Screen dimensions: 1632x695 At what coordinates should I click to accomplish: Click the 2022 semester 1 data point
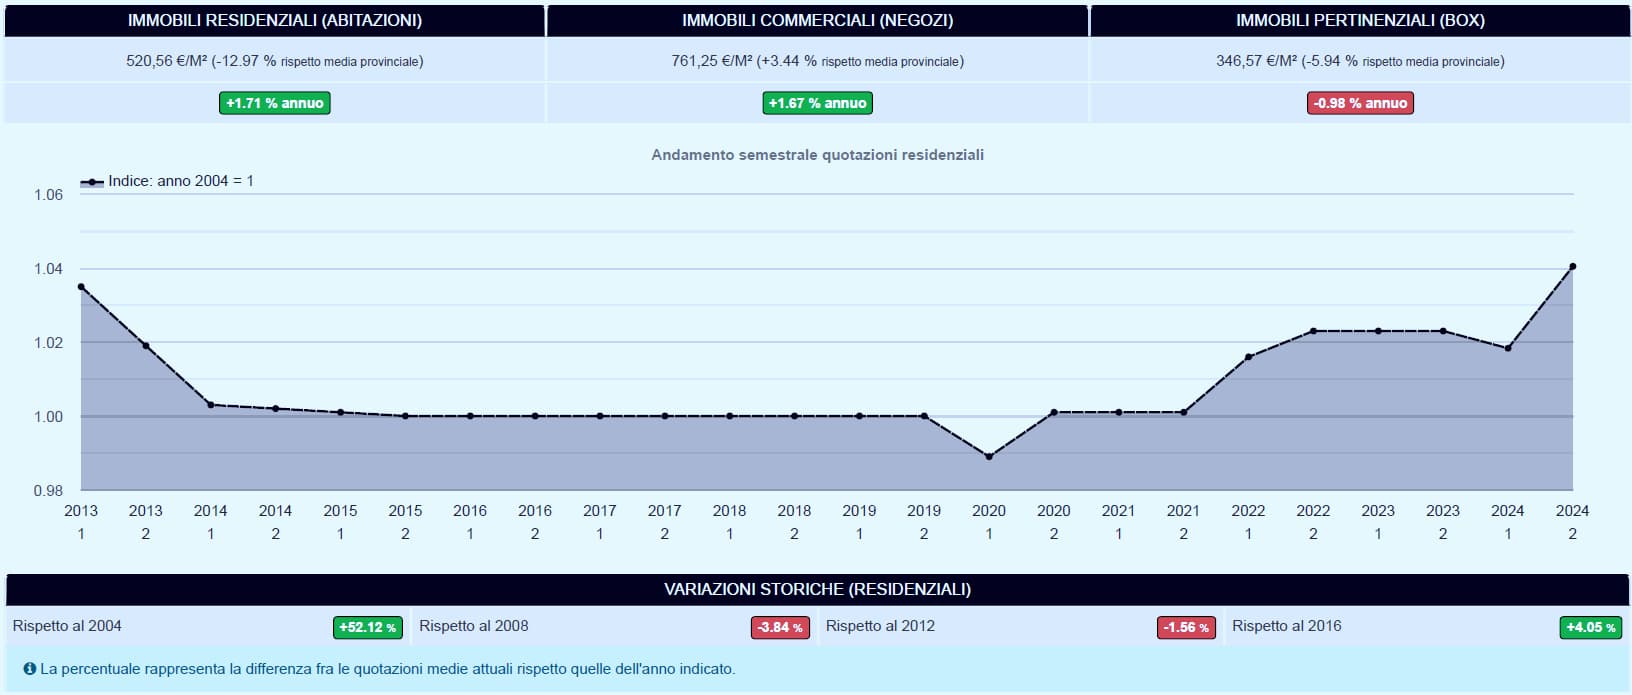(x=1248, y=357)
